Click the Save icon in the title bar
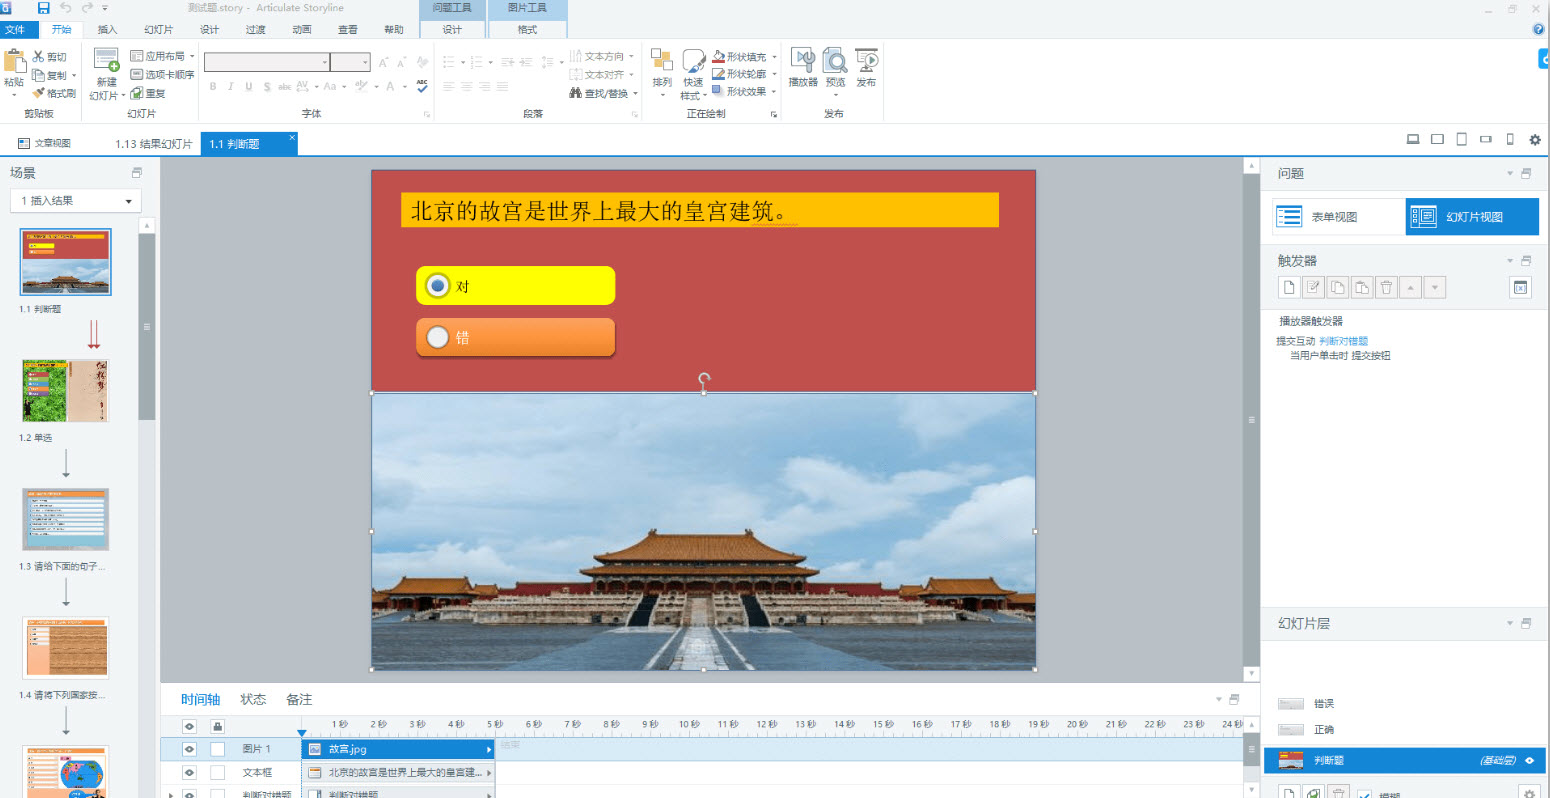Image resolution: width=1550 pixels, height=798 pixels. [x=43, y=8]
